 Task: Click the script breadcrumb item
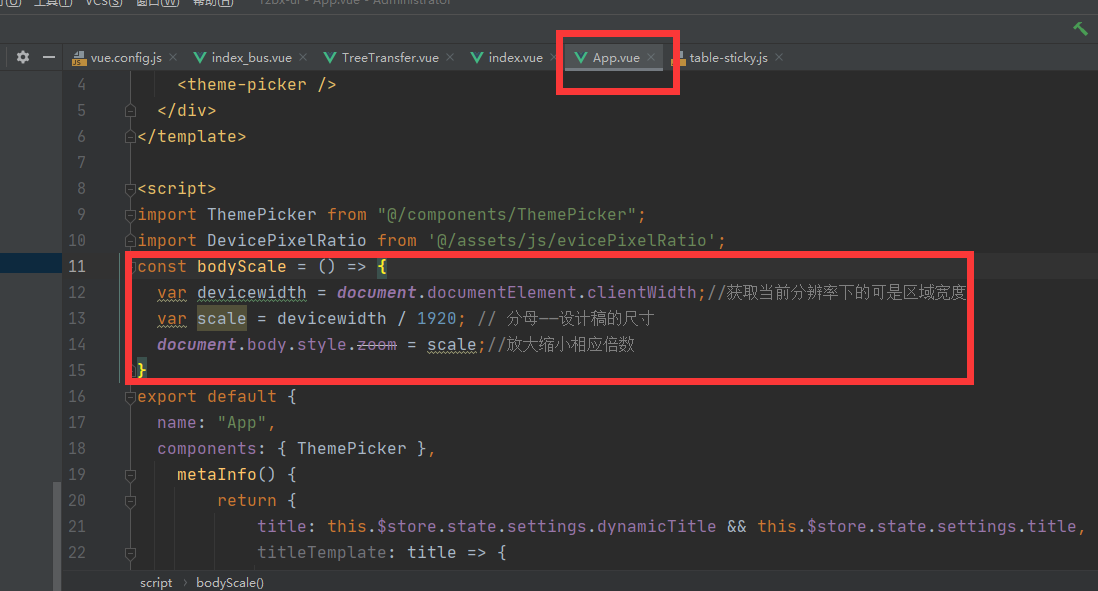[x=156, y=582]
